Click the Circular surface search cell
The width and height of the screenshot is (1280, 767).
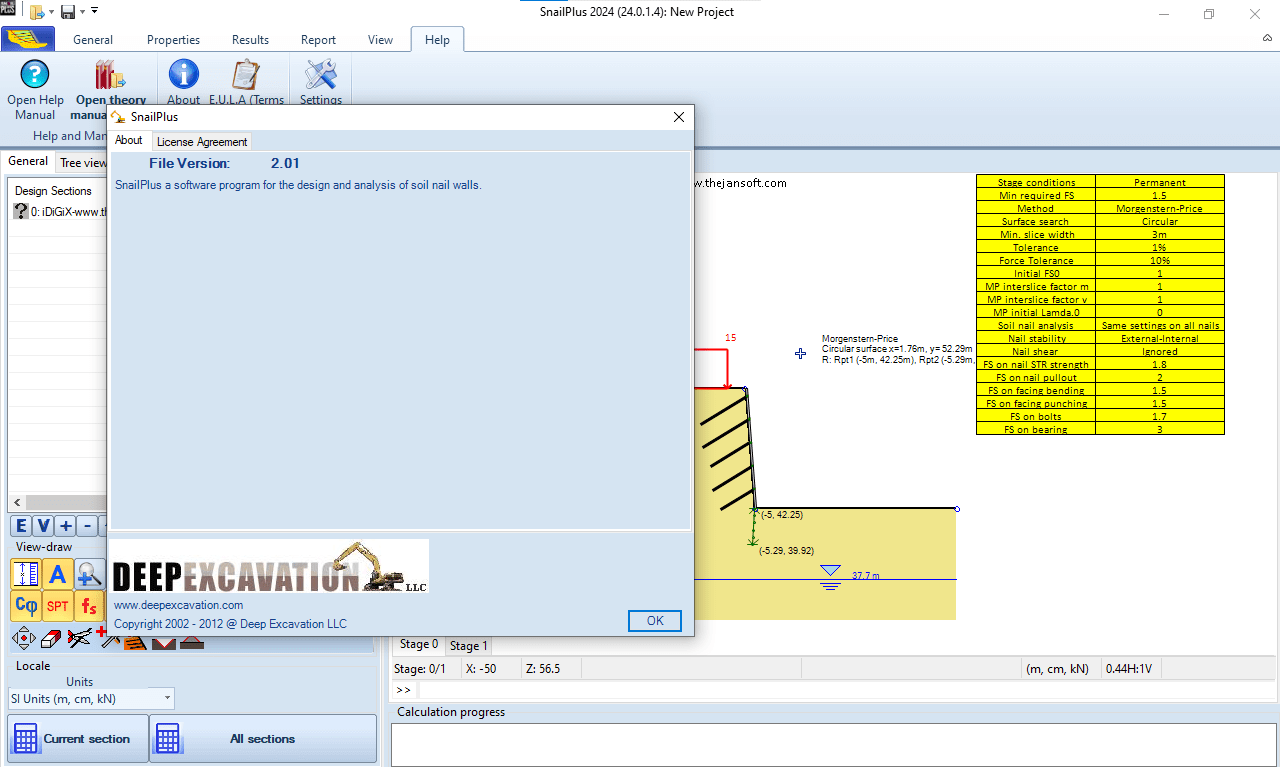(1160, 221)
